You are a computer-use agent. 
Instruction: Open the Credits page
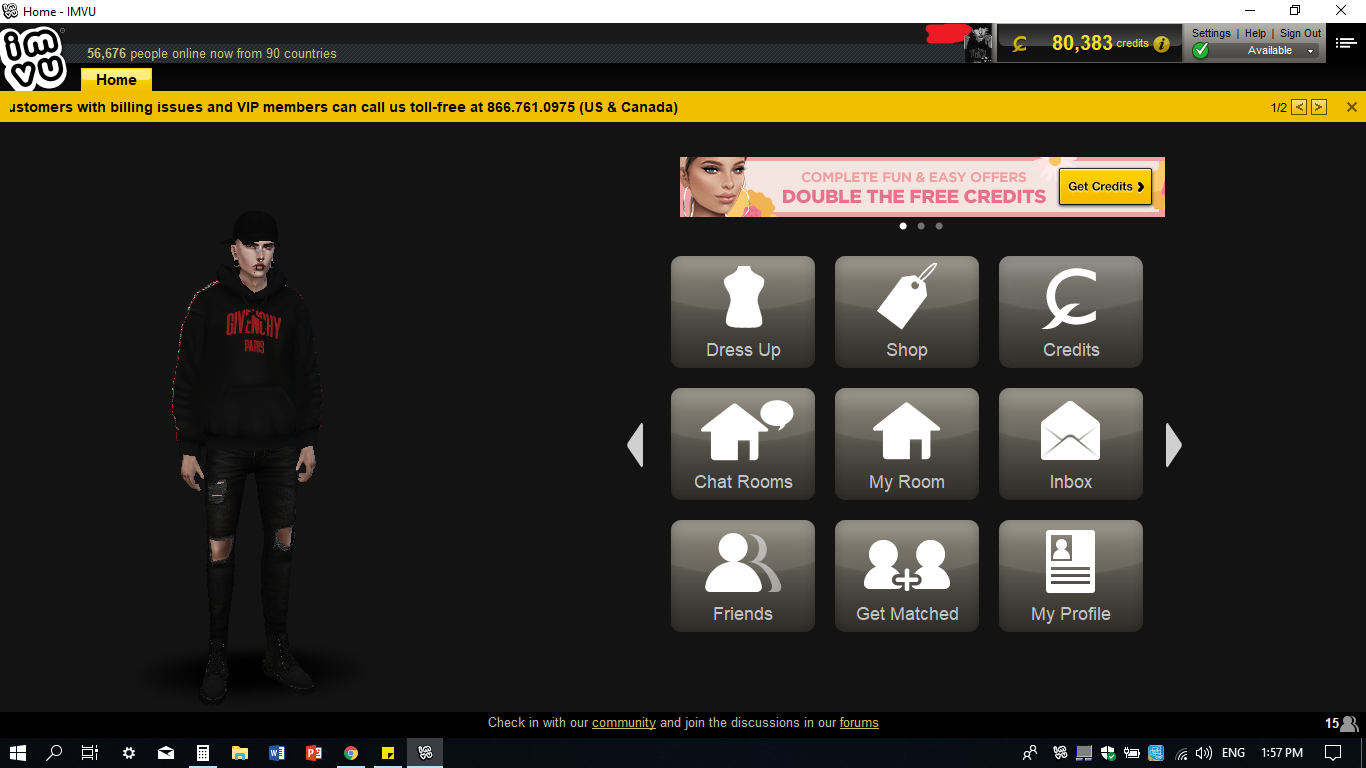[1070, 311]
